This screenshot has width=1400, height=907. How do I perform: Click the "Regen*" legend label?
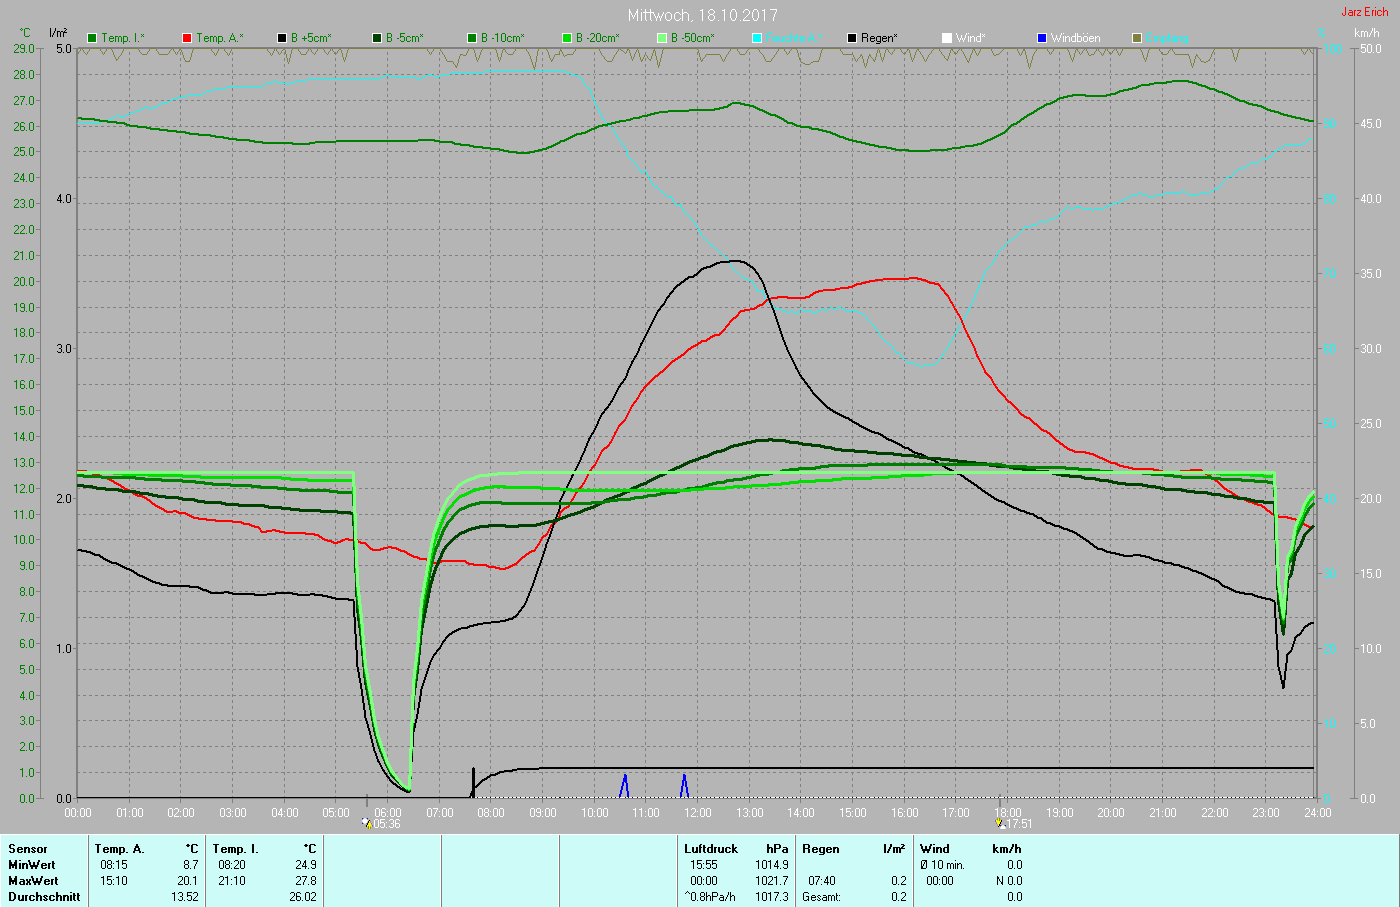pyautogui.click(x=879, y=38)
